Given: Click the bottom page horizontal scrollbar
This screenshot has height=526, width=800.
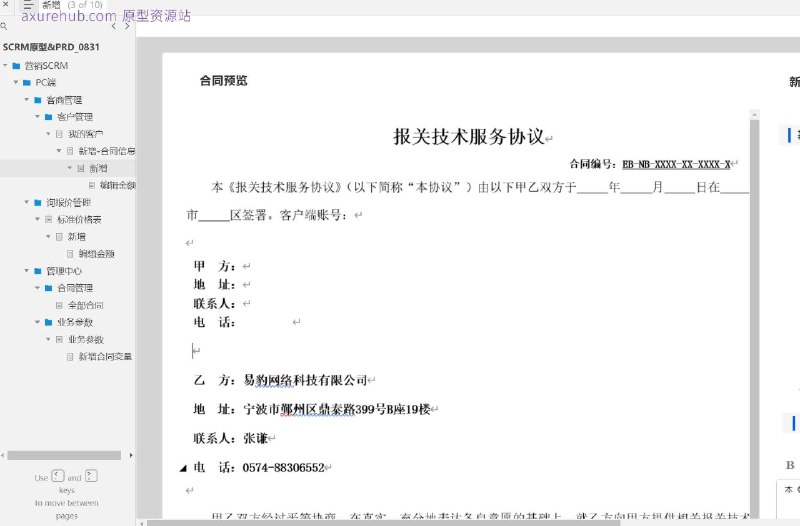Looking at the screenshot, I should [383, 522].
